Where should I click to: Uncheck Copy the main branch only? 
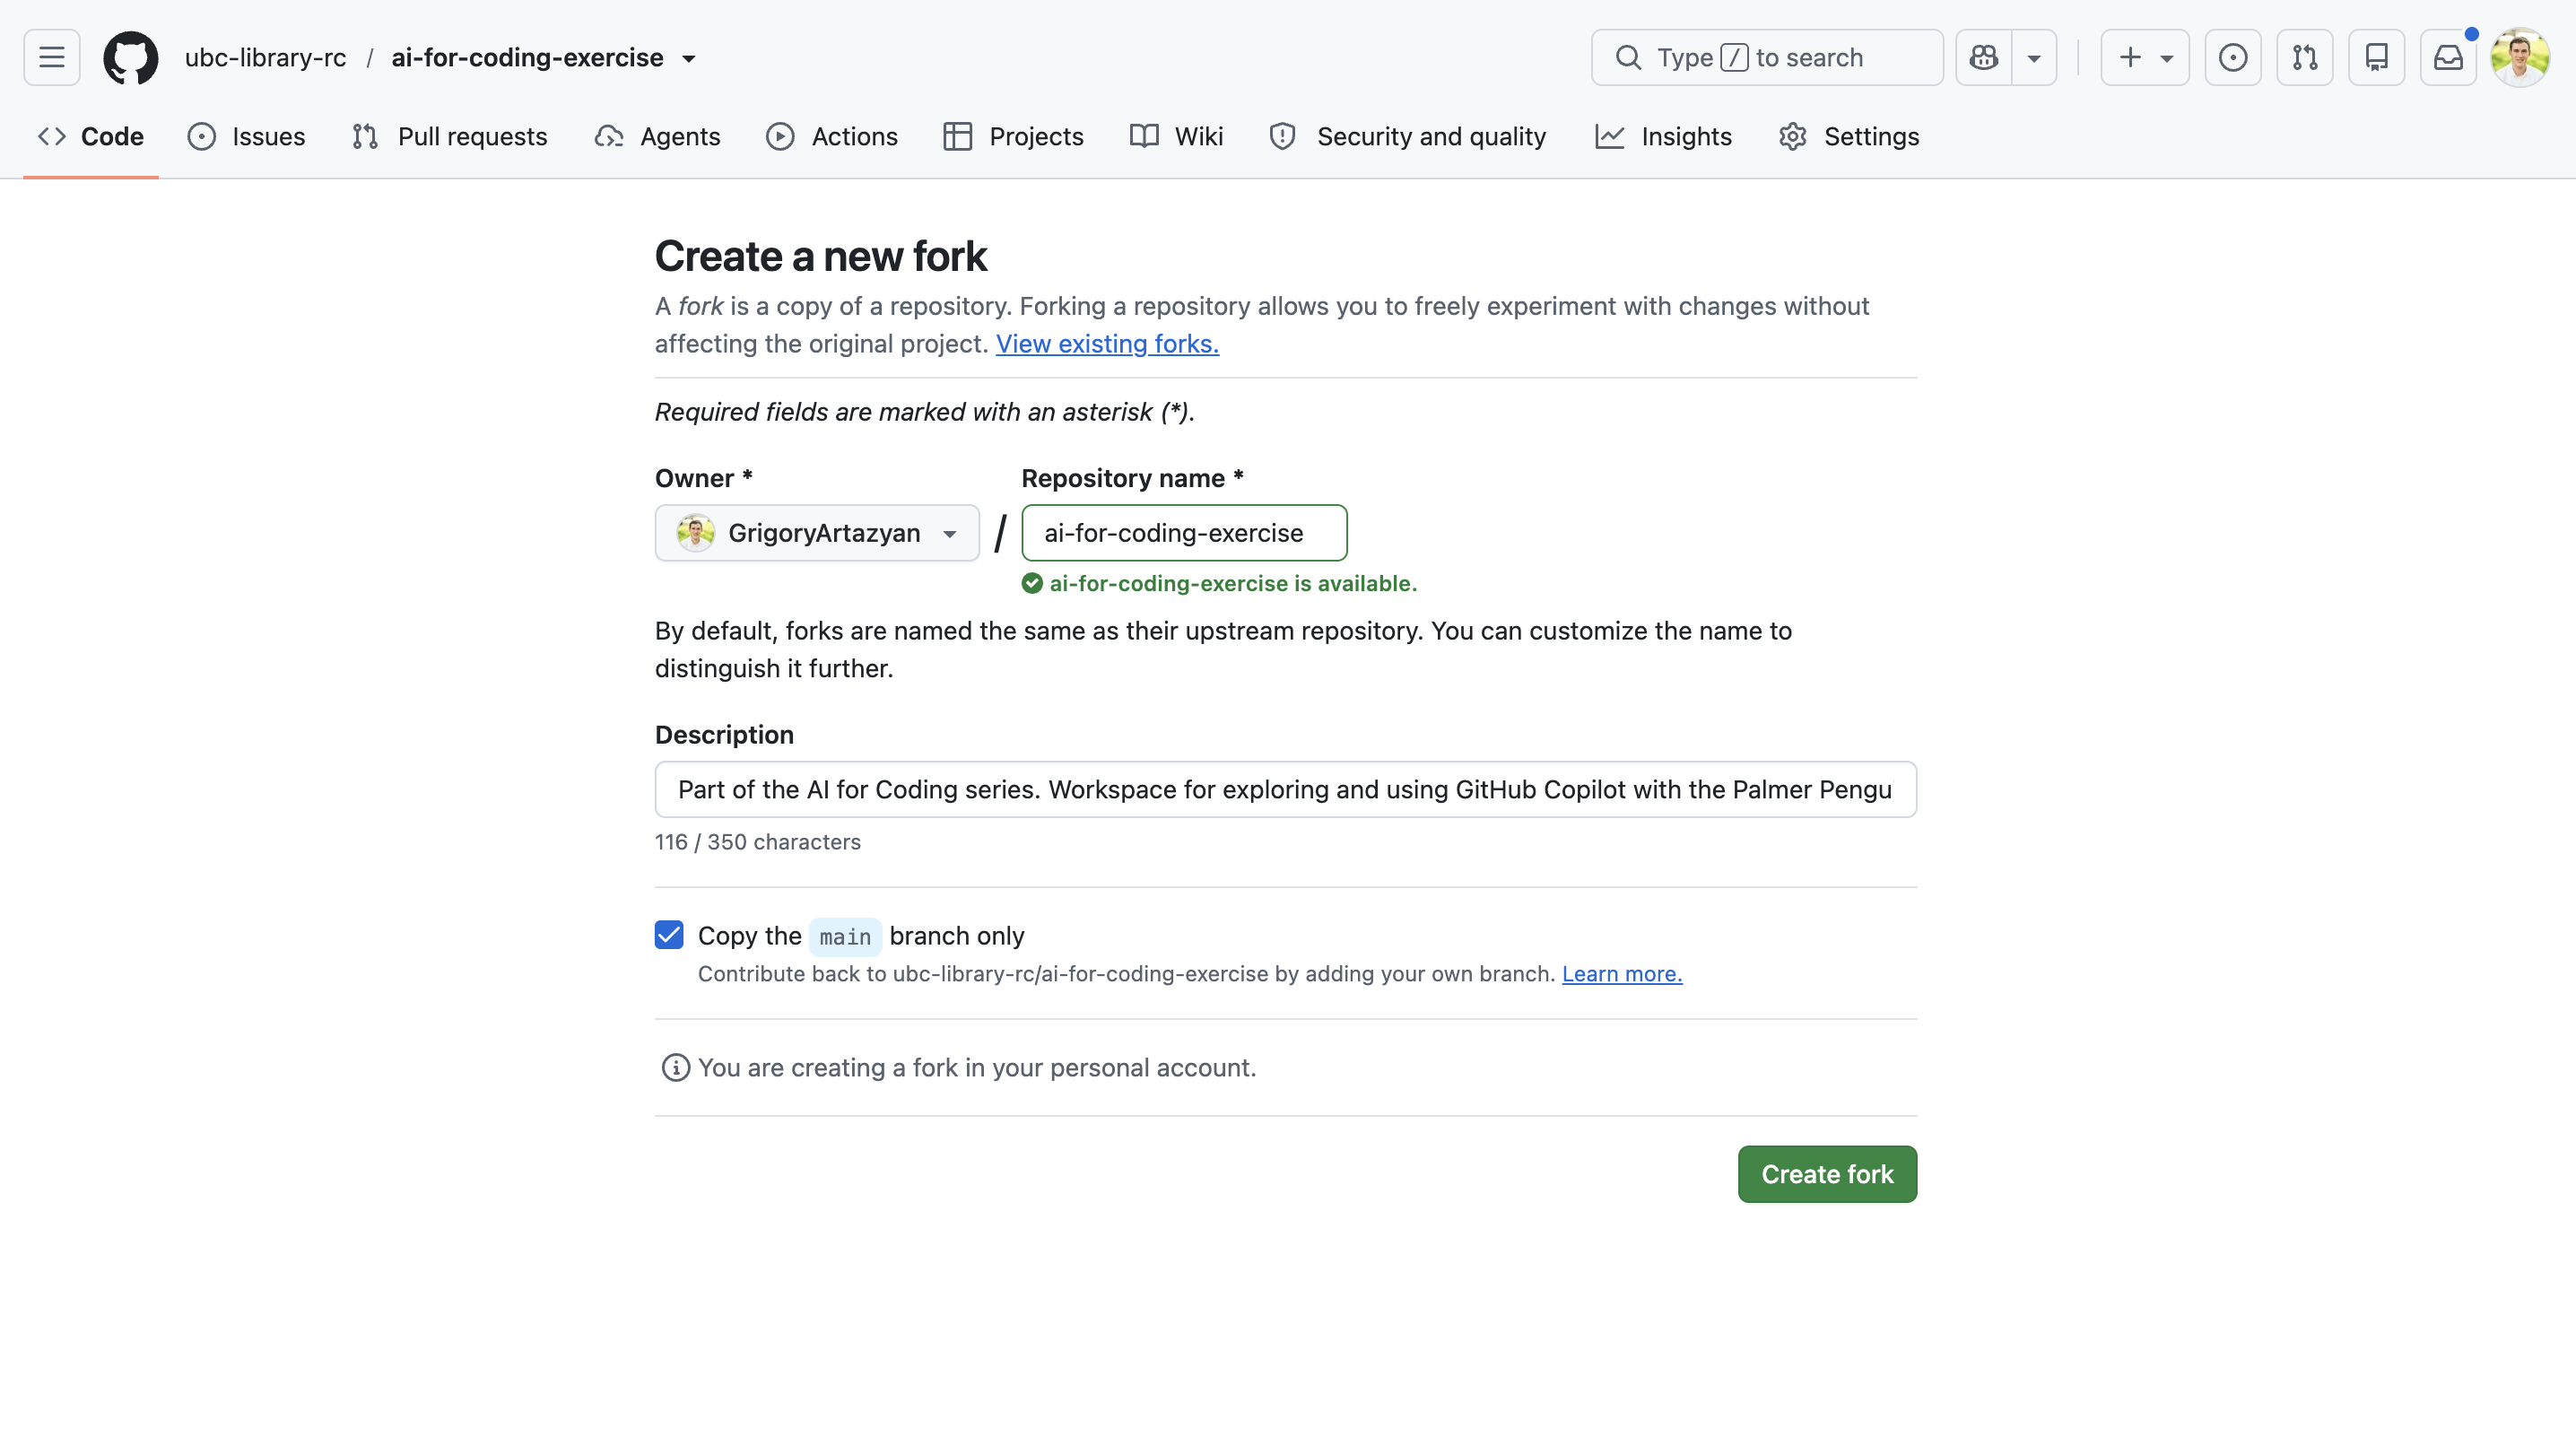[669, 935]
